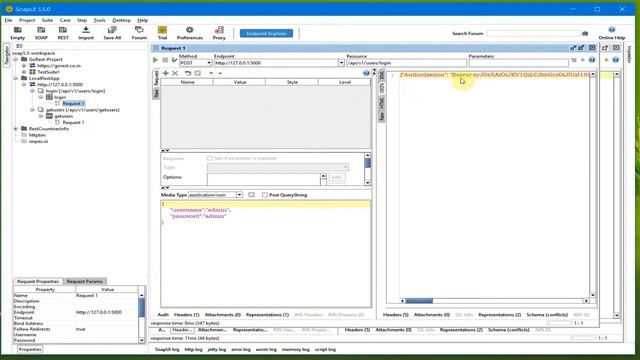
Task: Select the XML vertical response view tab
Action: click(382, 75)
